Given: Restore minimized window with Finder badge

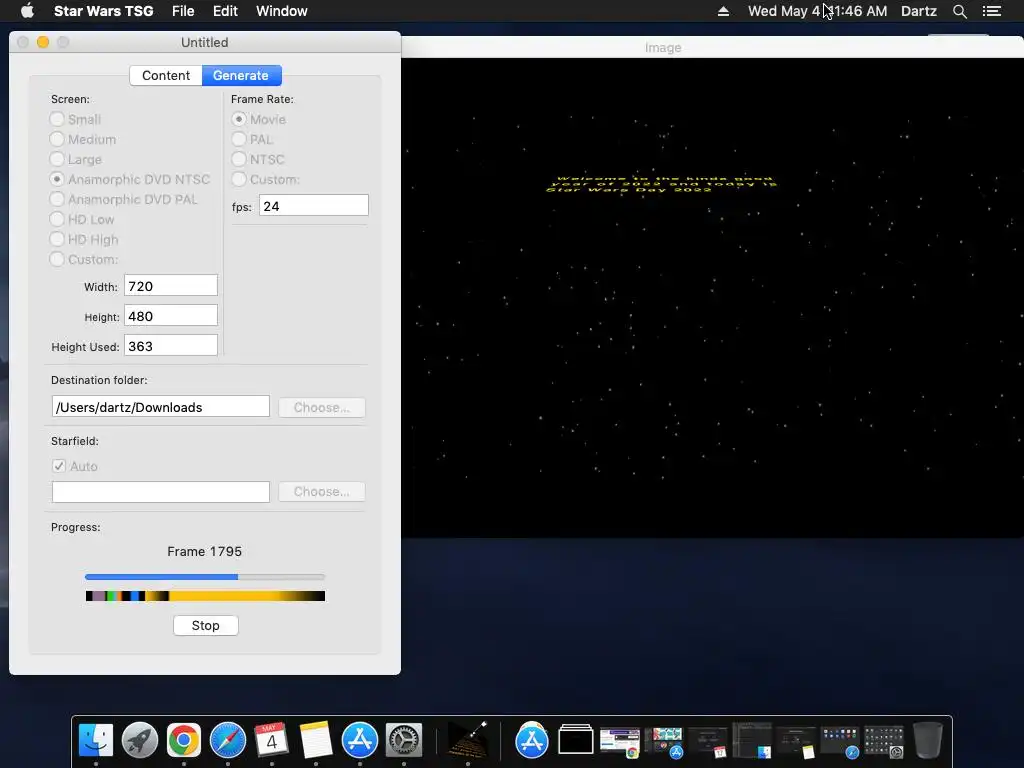Looking at the screenshot, I should [752, 741].
